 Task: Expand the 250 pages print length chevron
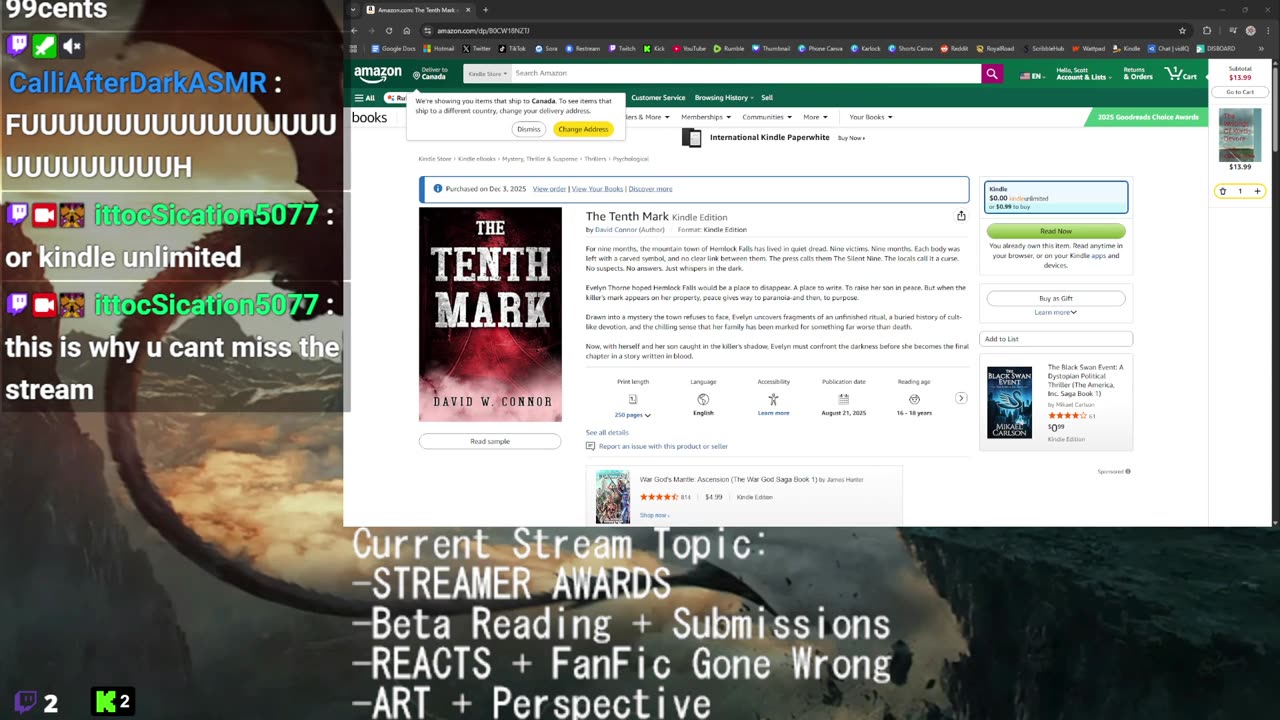[648, 415]
